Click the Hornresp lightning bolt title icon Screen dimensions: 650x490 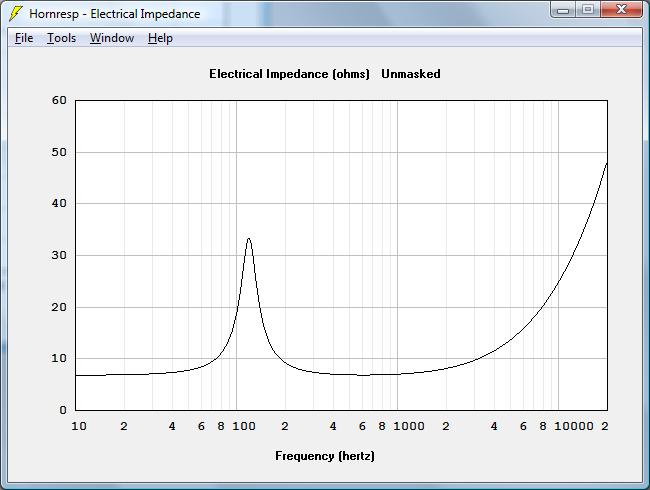coord(15,13)
